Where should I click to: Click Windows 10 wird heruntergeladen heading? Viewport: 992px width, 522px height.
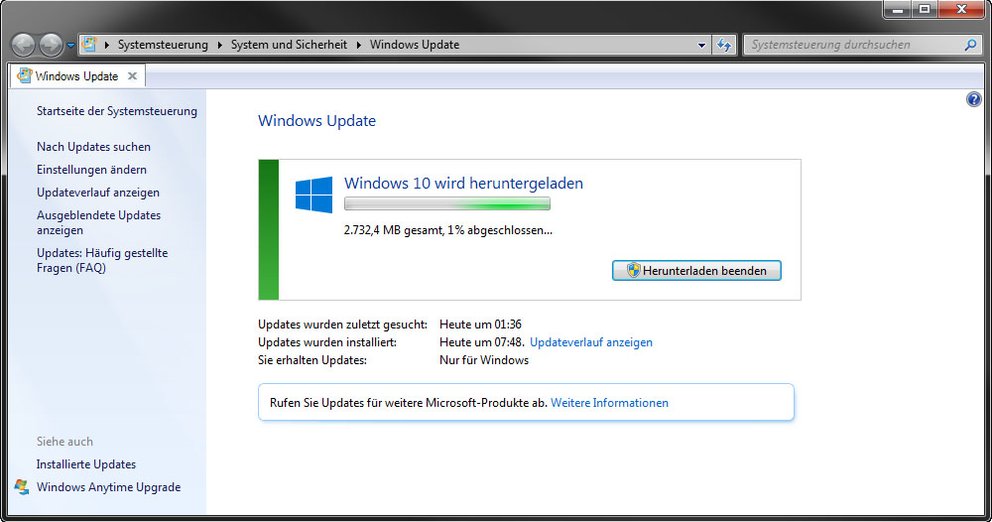(x=464, y=183)
